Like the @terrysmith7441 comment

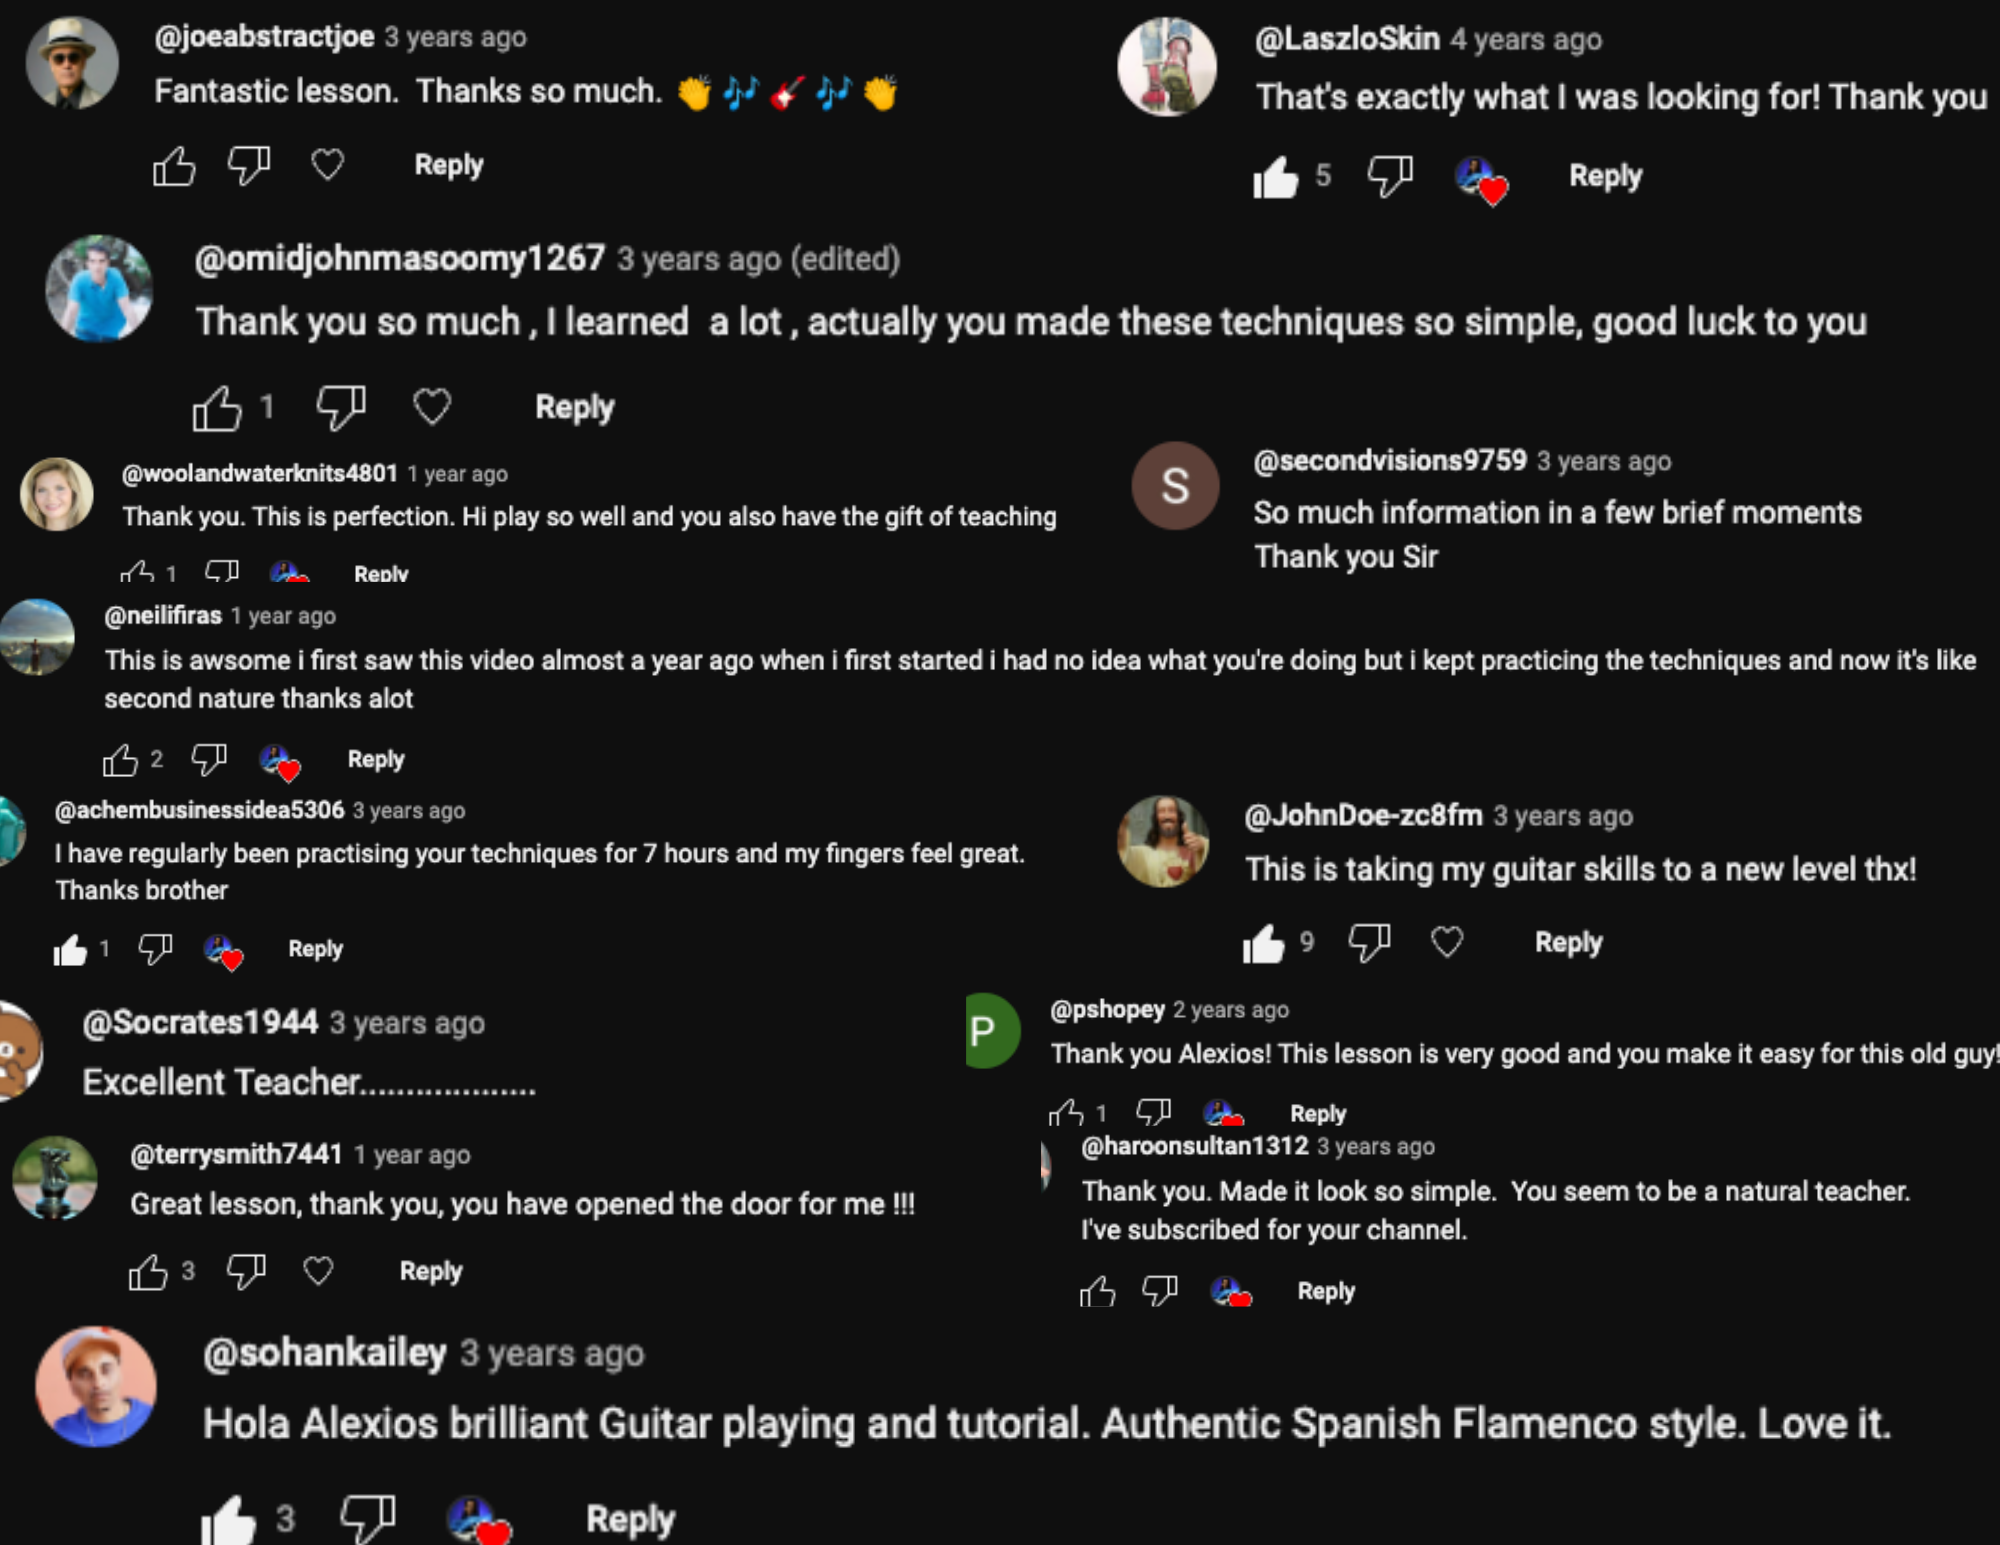pyautogui.click(x=148, y=1271)
